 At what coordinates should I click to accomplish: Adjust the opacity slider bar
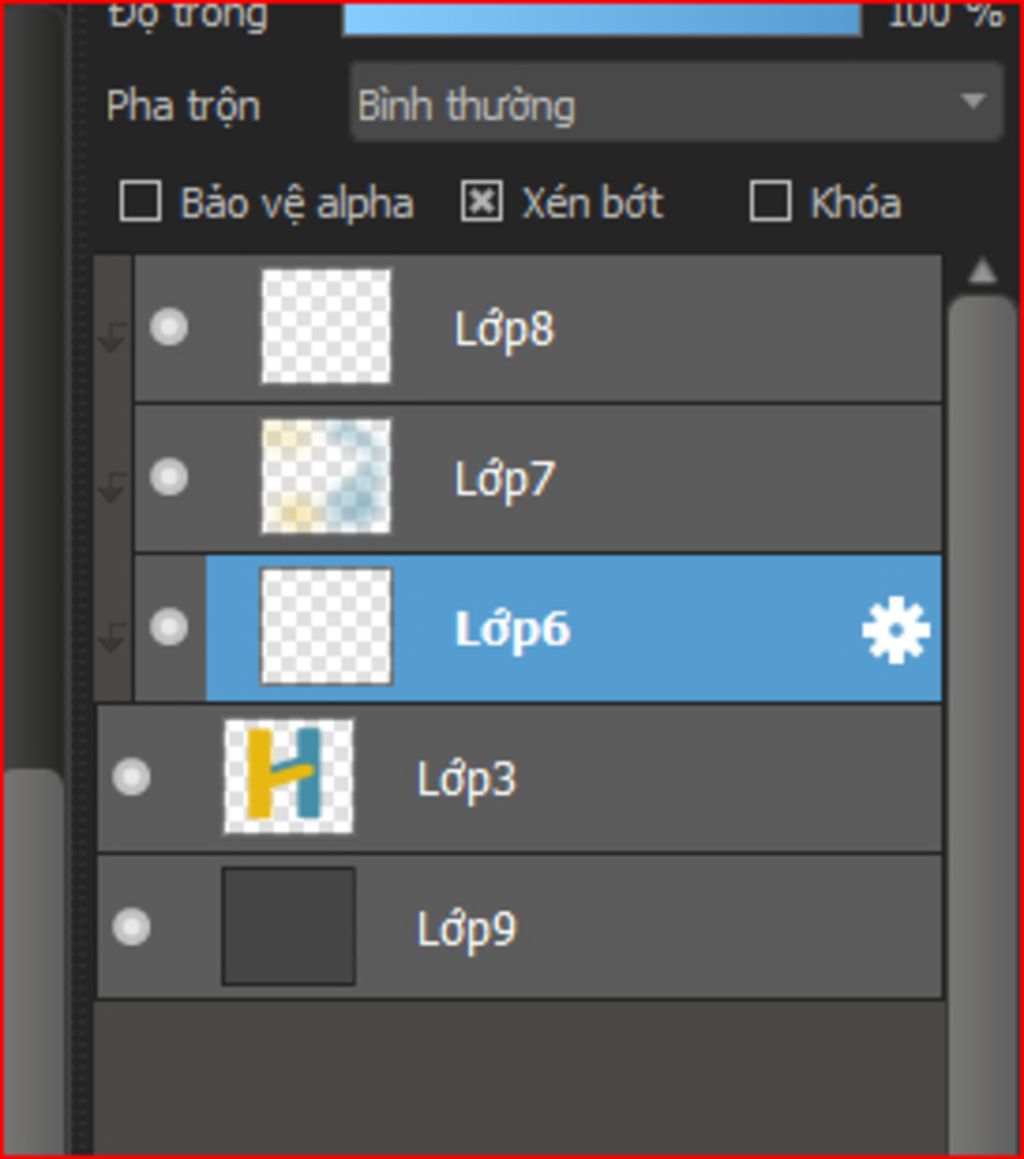coord(601,18)
